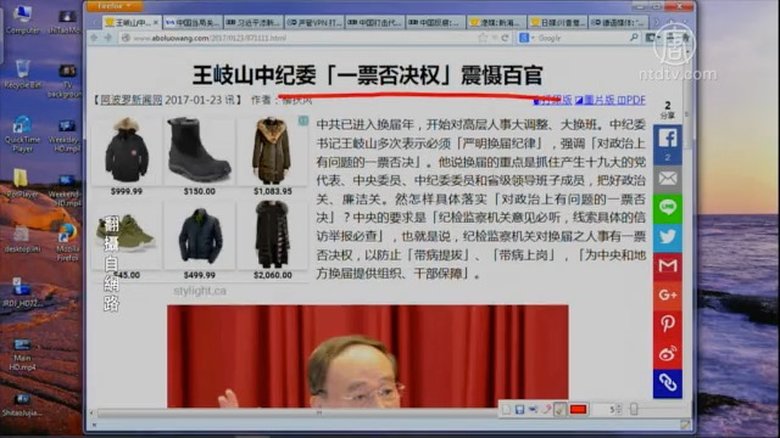
Task: Share article via Facebook icon
Action: click(x=667, y=138)
